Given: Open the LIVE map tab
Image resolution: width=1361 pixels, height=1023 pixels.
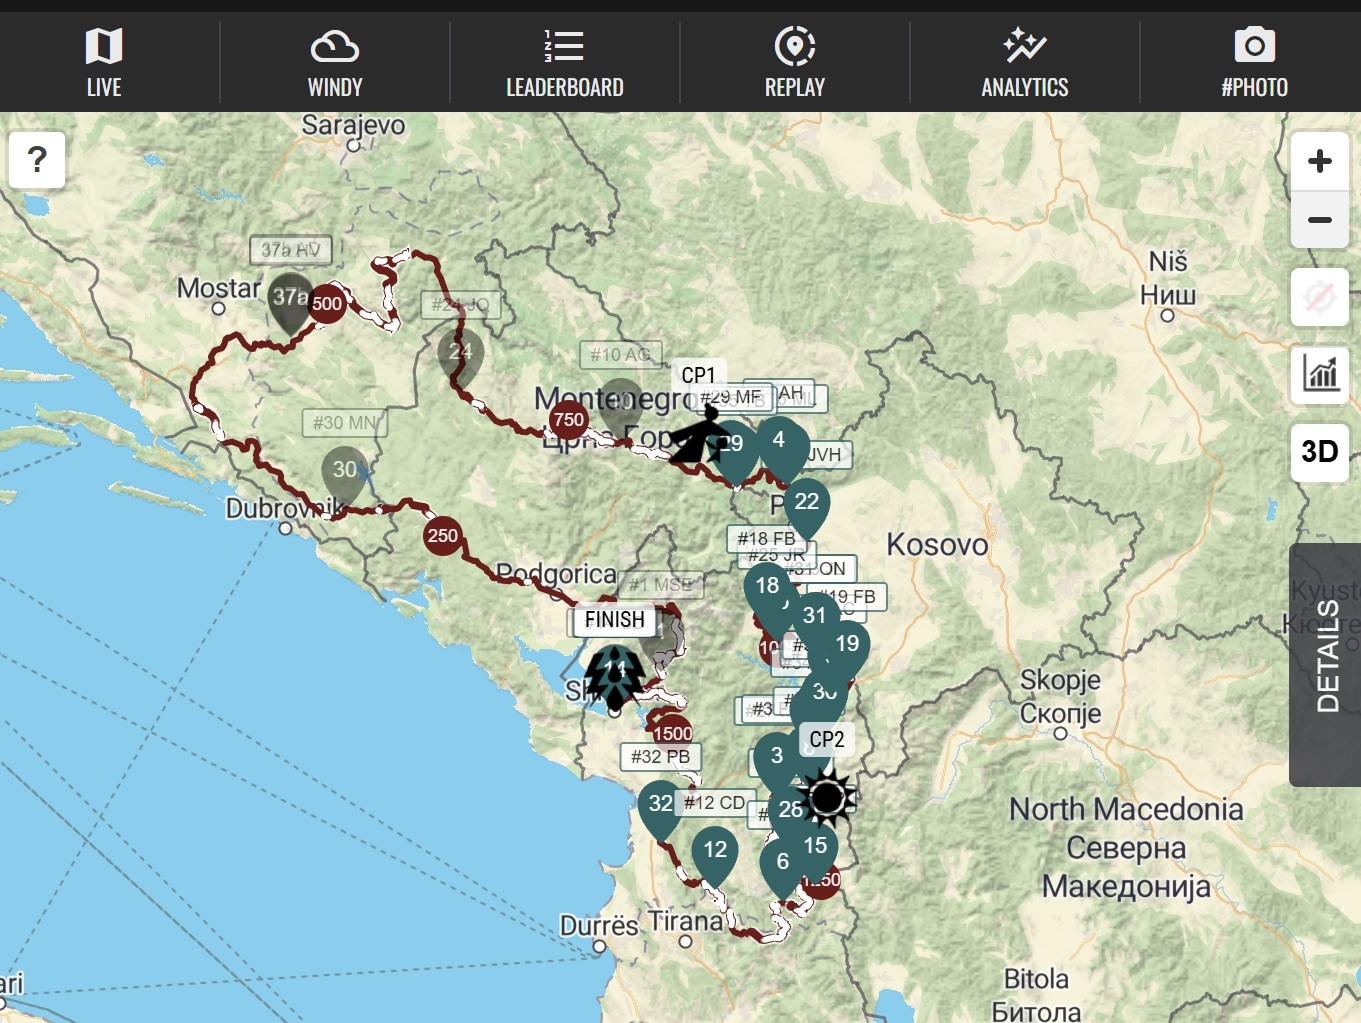Looking at the screenshot, I should pos(104,62).
